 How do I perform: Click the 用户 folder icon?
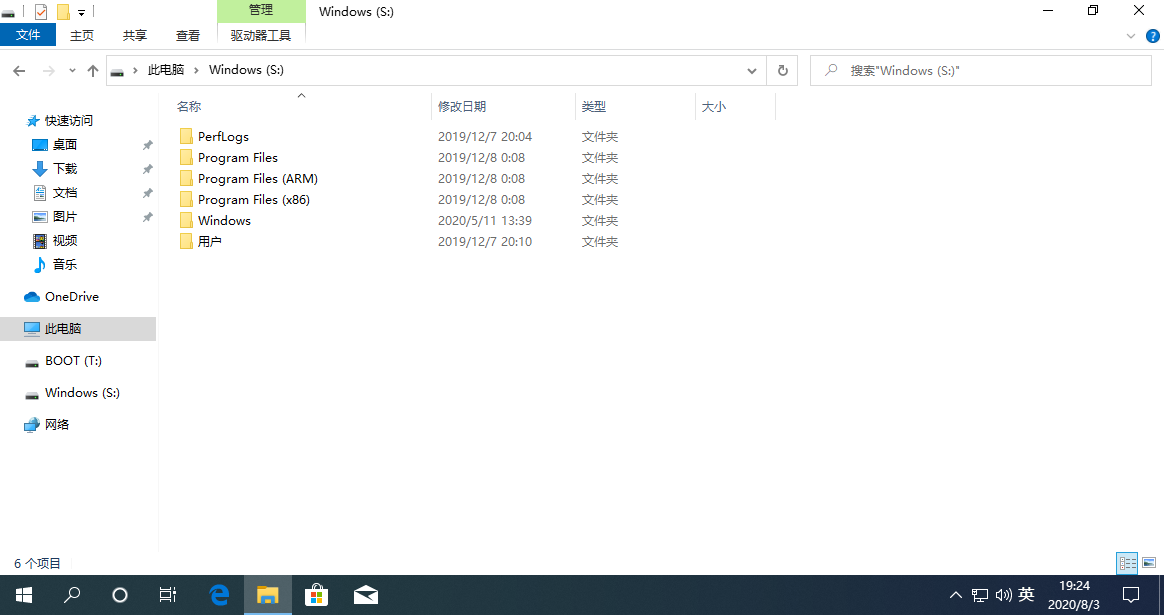tap(186, 241)
